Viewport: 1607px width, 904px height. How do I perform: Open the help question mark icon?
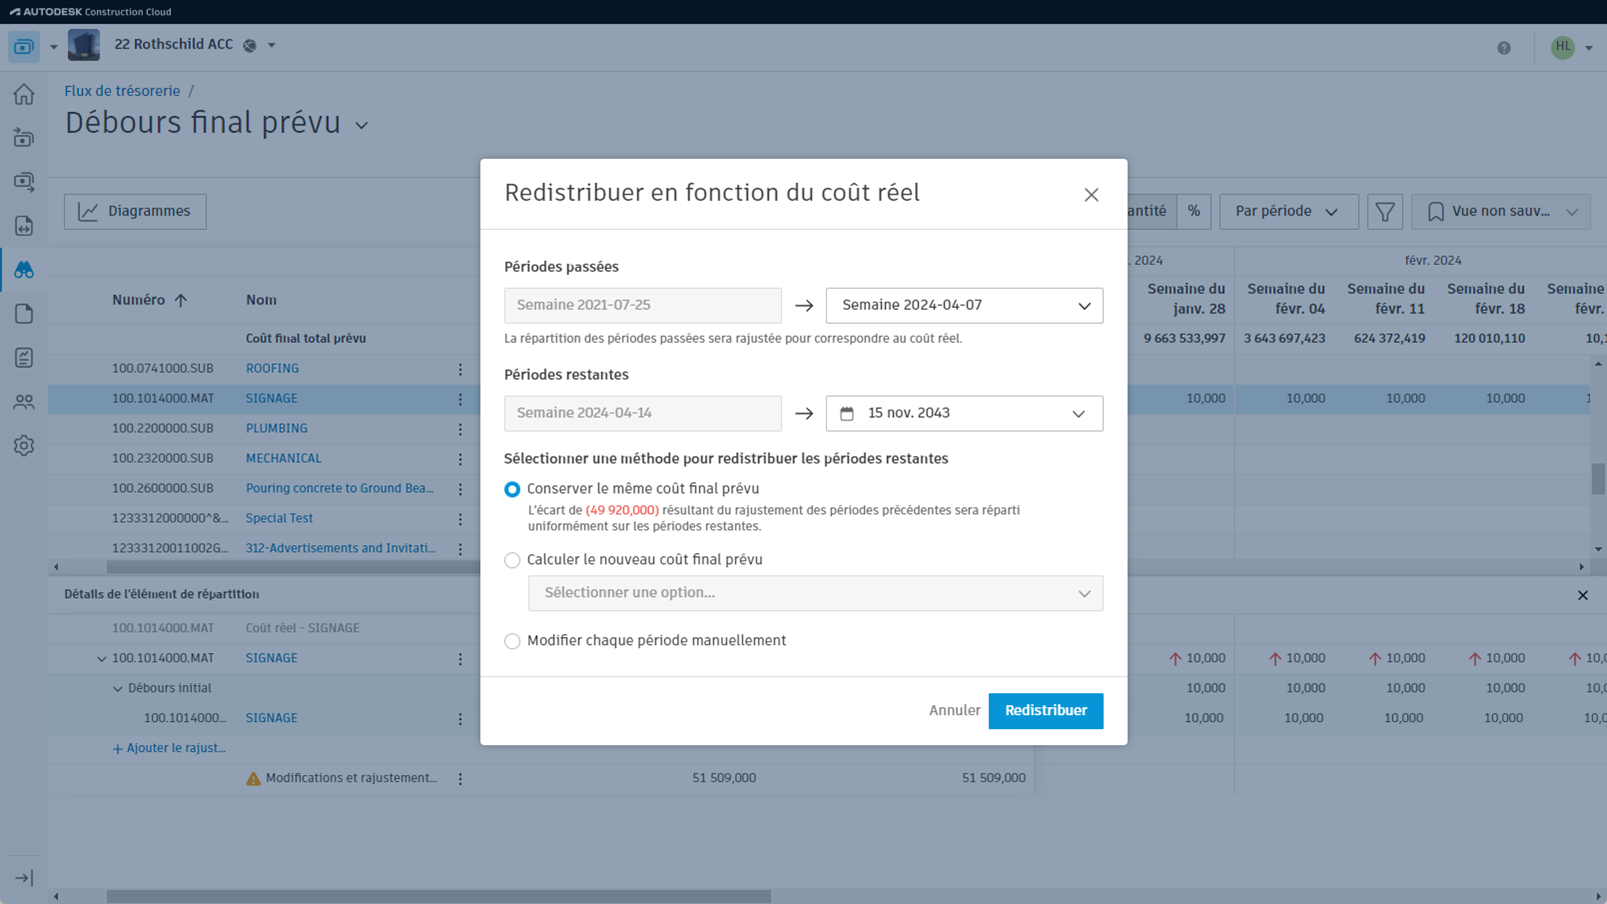(x=1504, y=46)
